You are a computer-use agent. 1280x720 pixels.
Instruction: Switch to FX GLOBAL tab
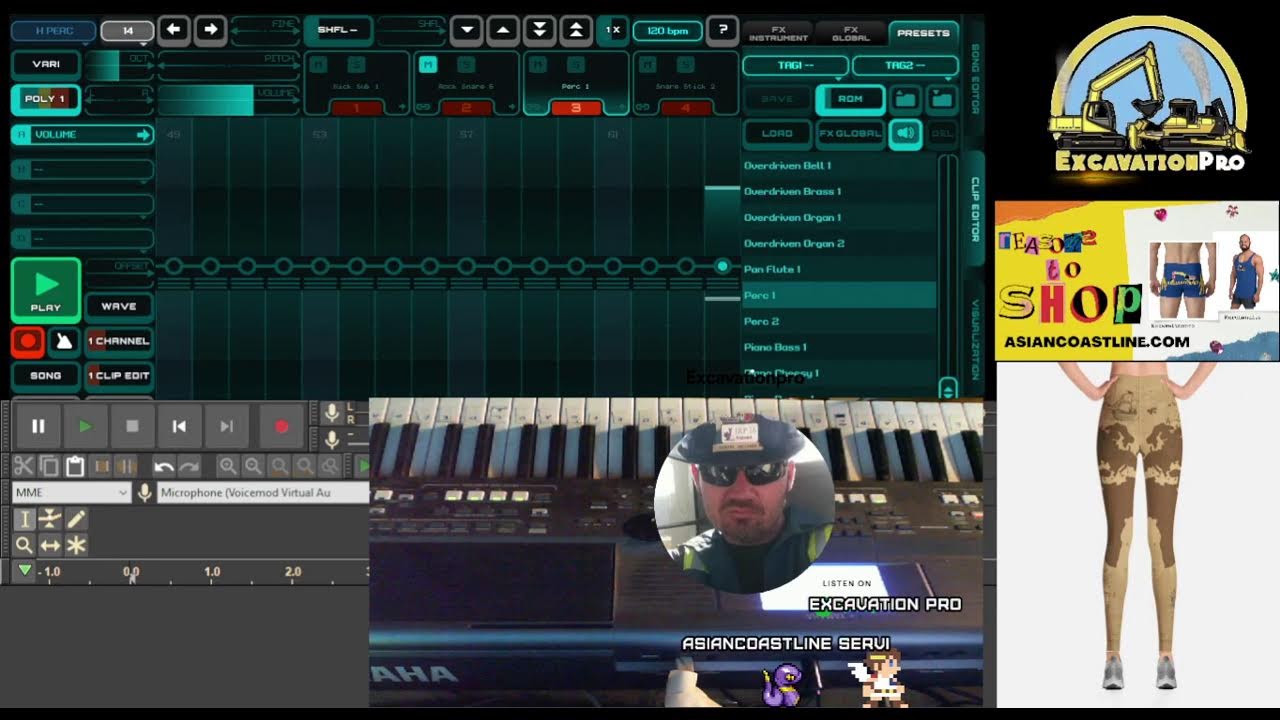pyautogui.click(x=850, y=33)
